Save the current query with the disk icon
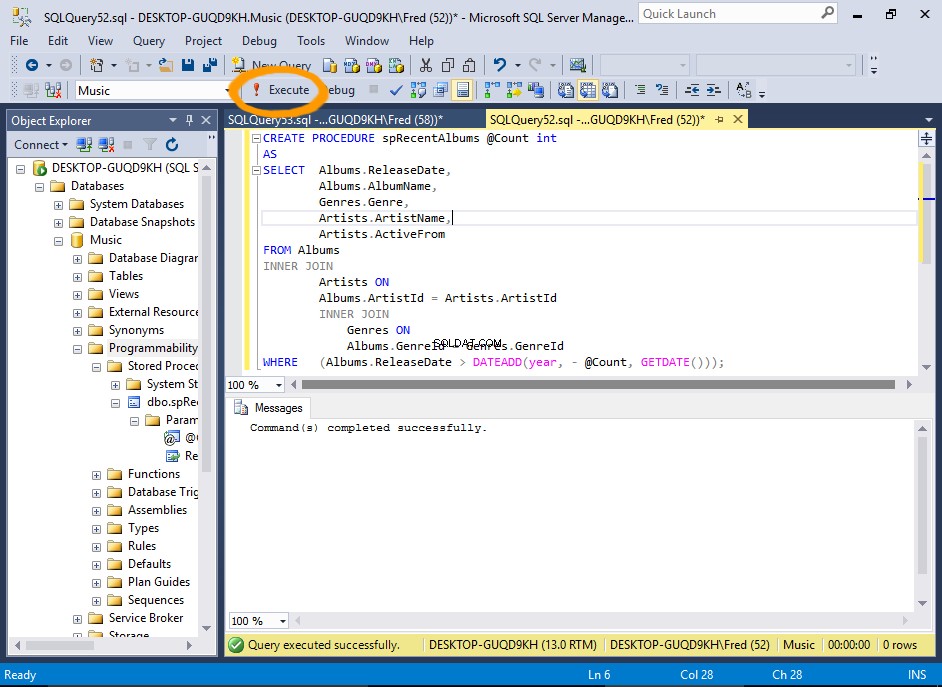942x687 pixels. 188,65
